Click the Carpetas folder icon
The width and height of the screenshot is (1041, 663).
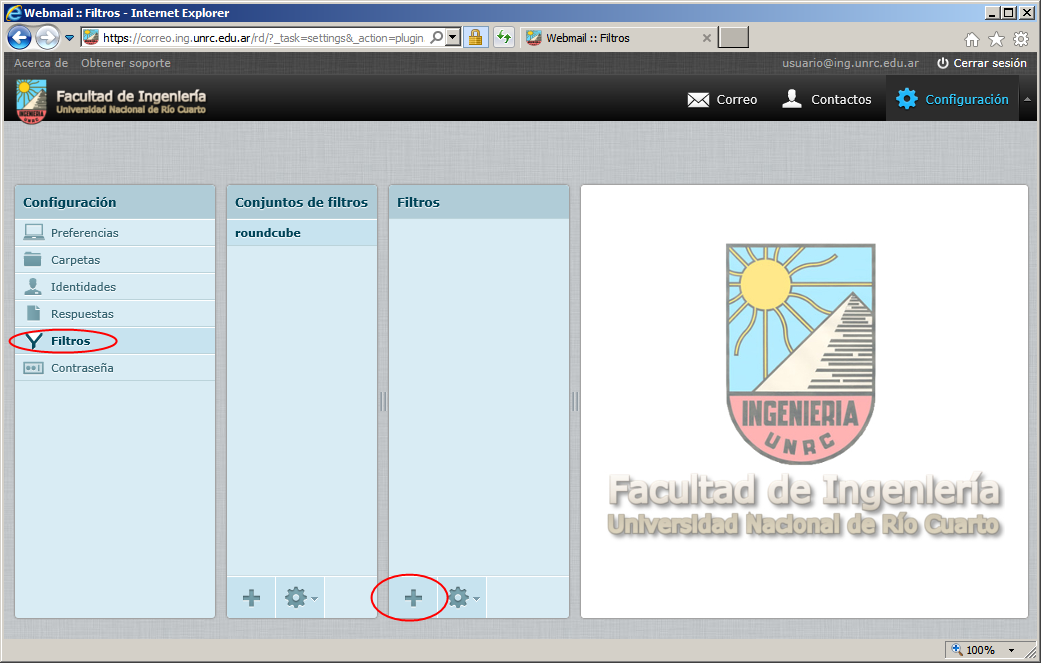pos(33,259)
